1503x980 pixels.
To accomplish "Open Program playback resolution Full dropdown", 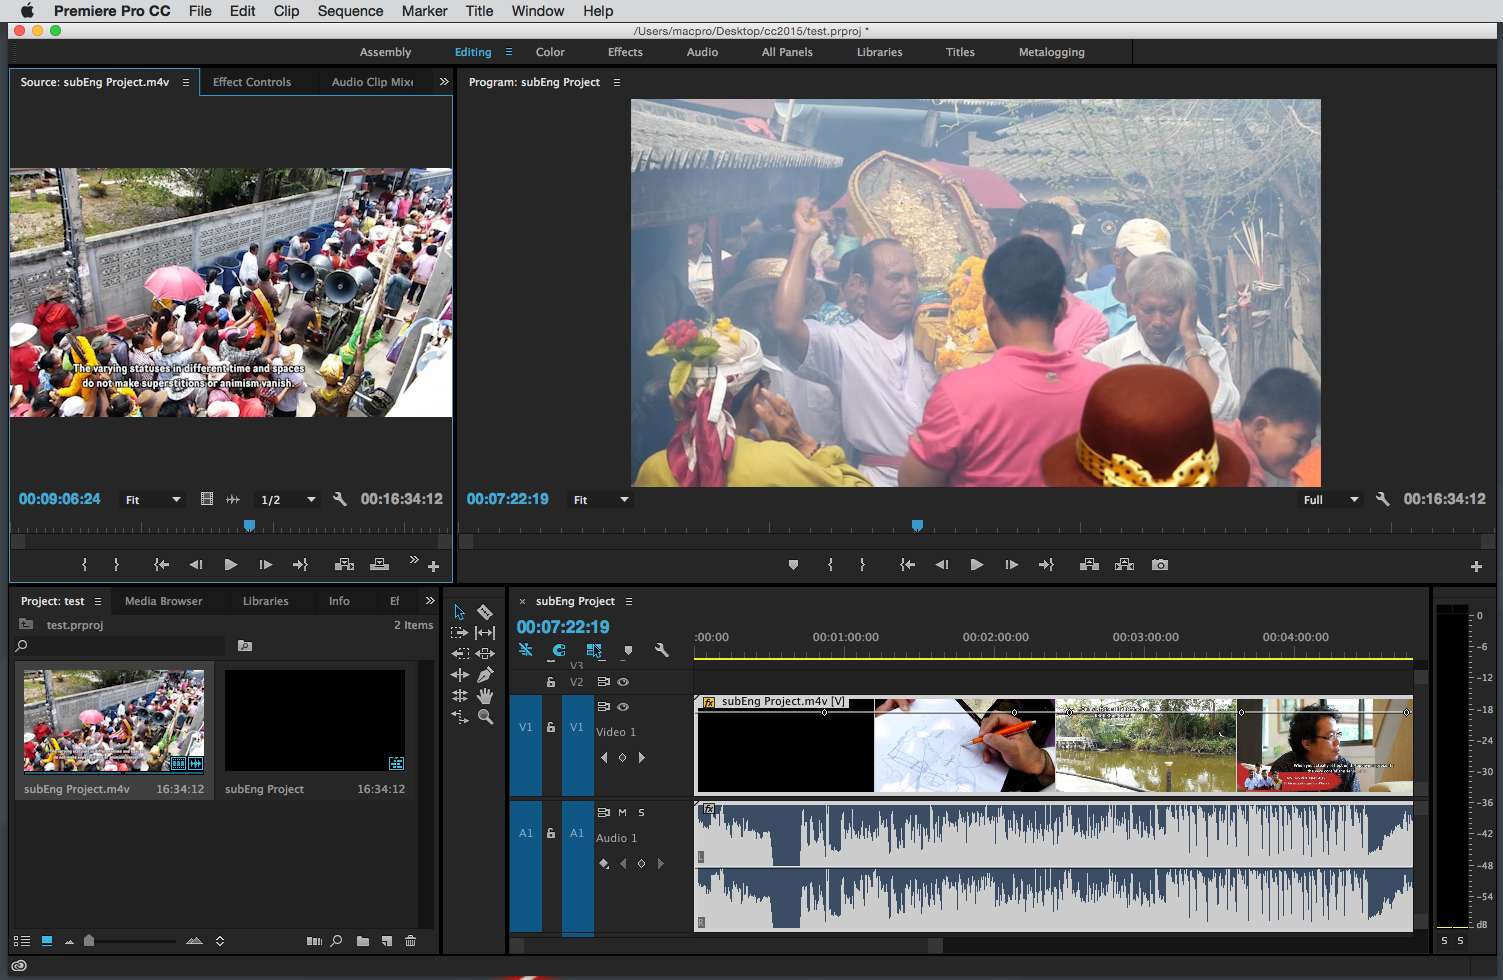I will coord(1331,499).
